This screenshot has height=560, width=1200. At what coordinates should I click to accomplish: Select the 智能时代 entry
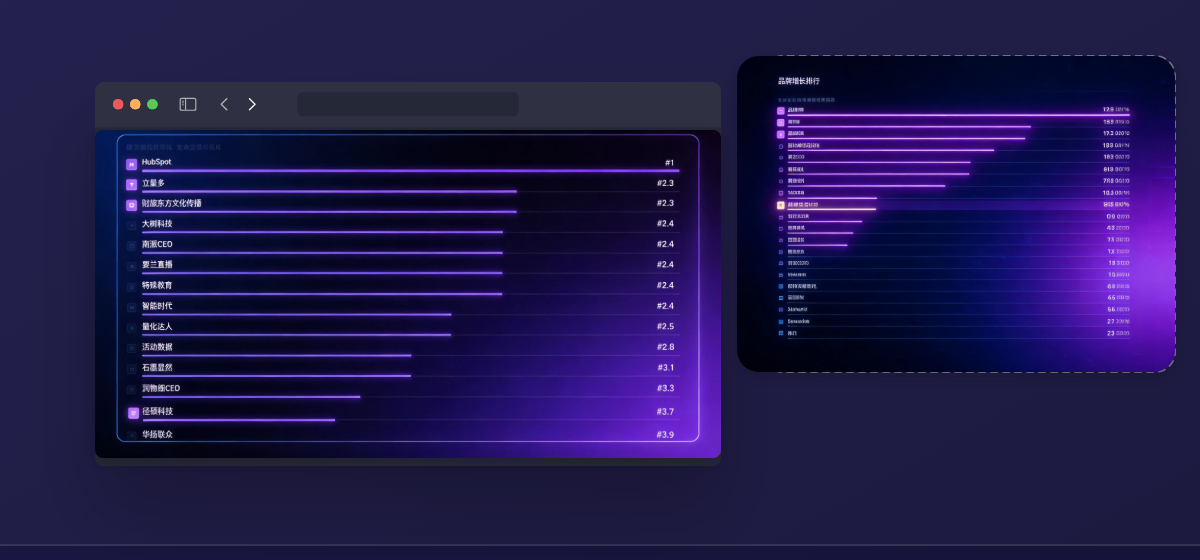[x=157, y=306]
